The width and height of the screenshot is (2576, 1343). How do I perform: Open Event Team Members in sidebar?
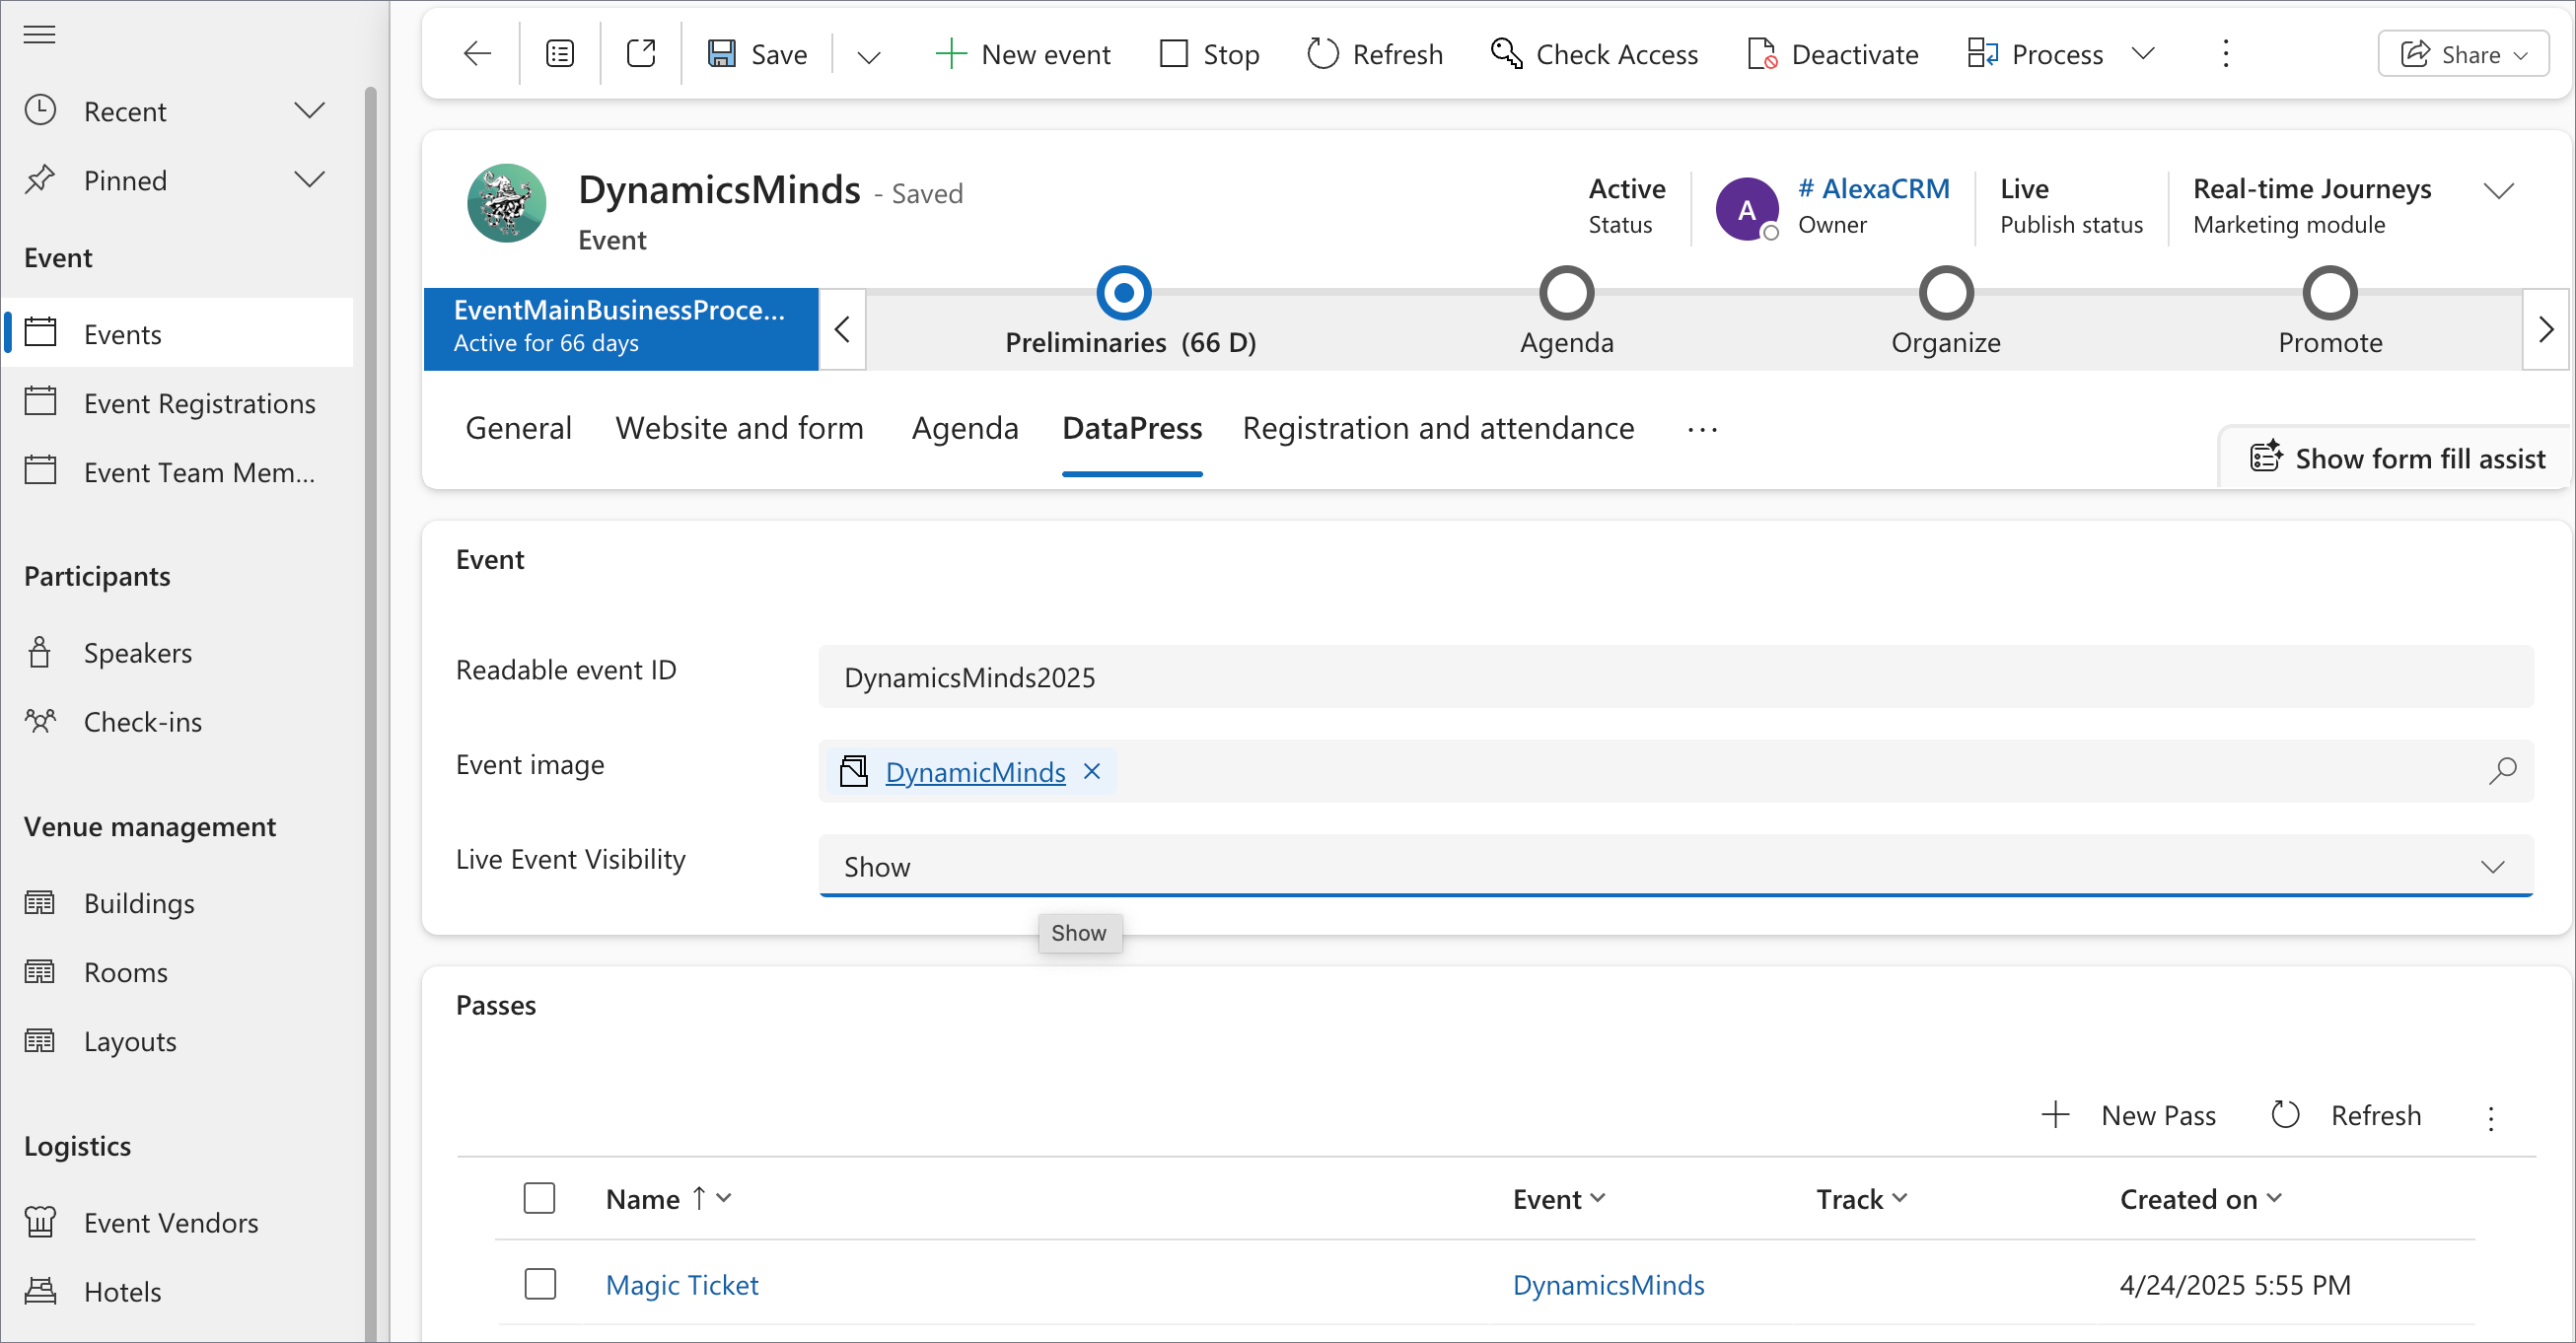(x=178, y=471)
